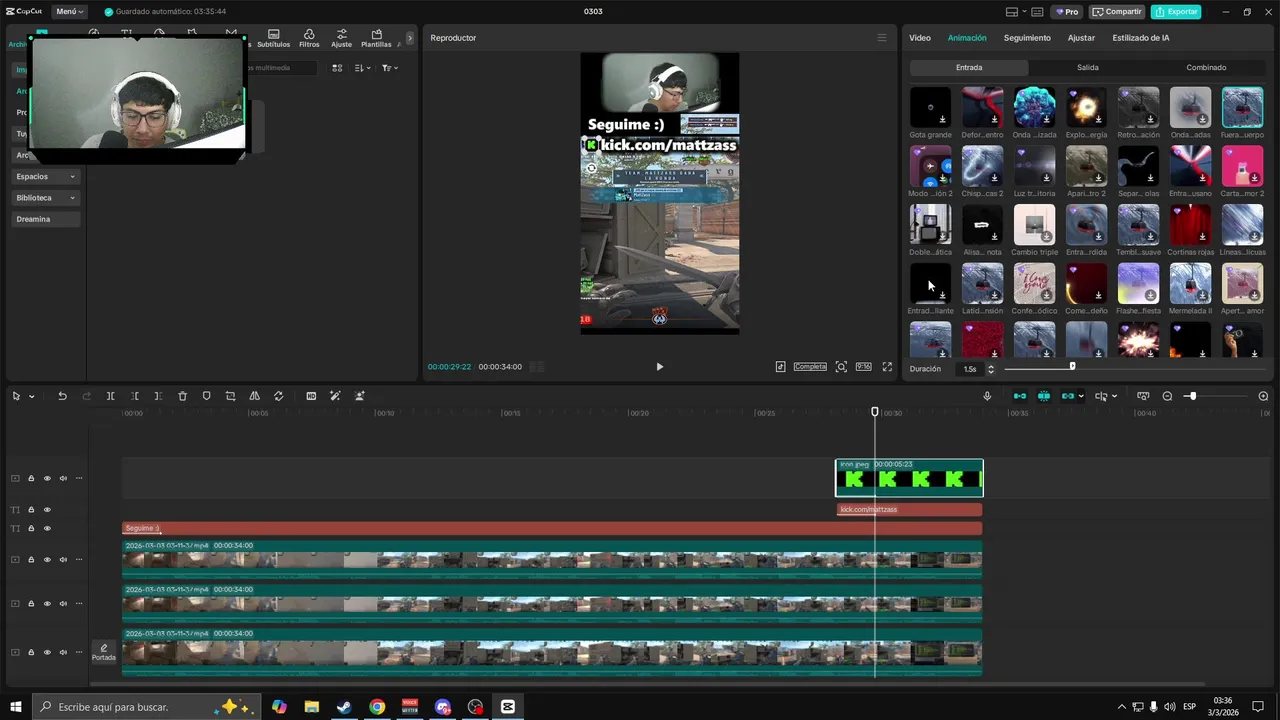The height and width of the screenshot is (720, 1280).
Task: Click the TikTok icon in the player bar
Action: pyautogui.click(x=780, y=367)
